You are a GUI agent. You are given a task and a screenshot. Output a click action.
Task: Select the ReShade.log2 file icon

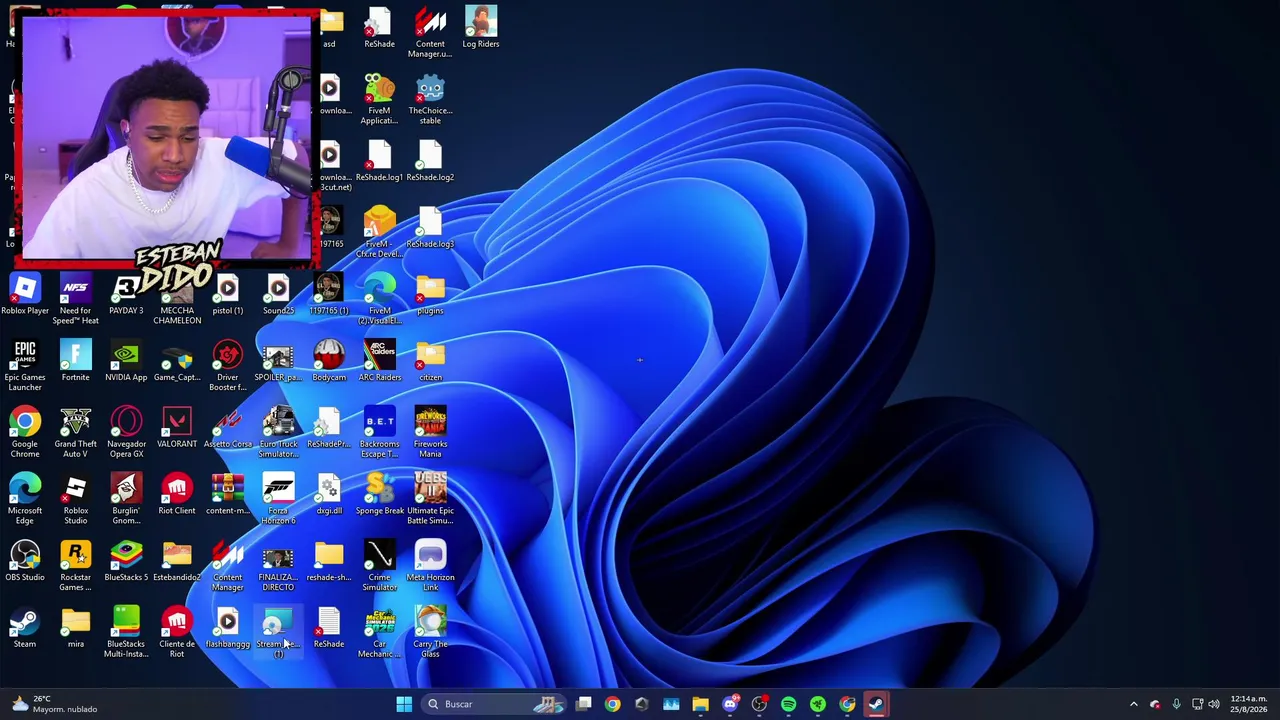tap(430, 162)
